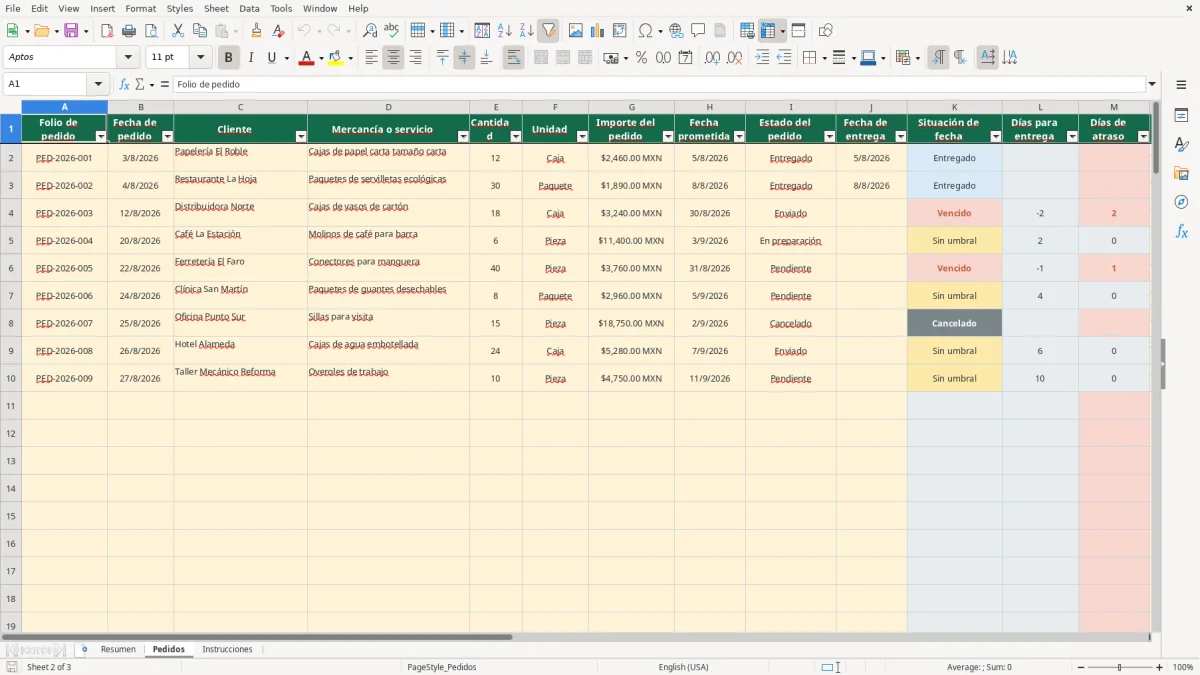Viewport: 1200px width, 675px height.
Task: Click the 100% zoom level in status bar
Action: coord(1183,667)
